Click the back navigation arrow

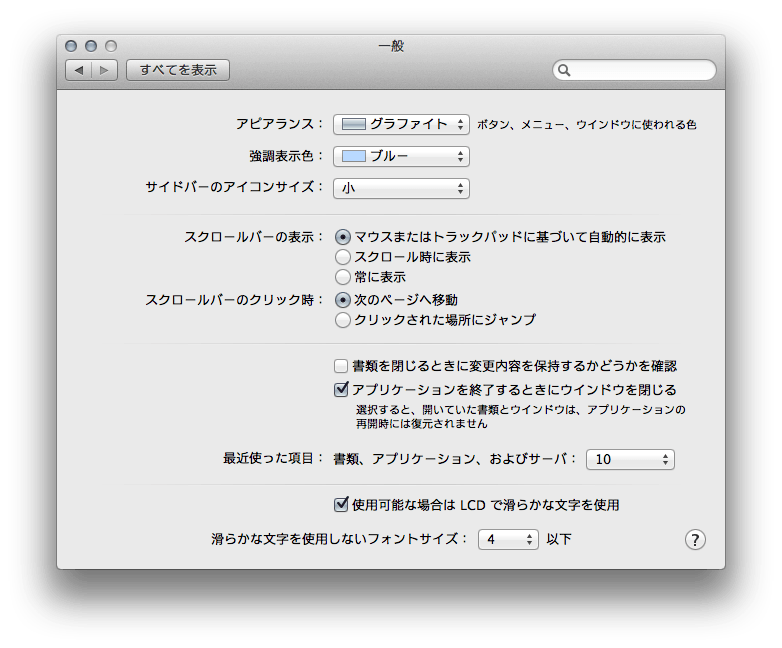click(79, 70)
